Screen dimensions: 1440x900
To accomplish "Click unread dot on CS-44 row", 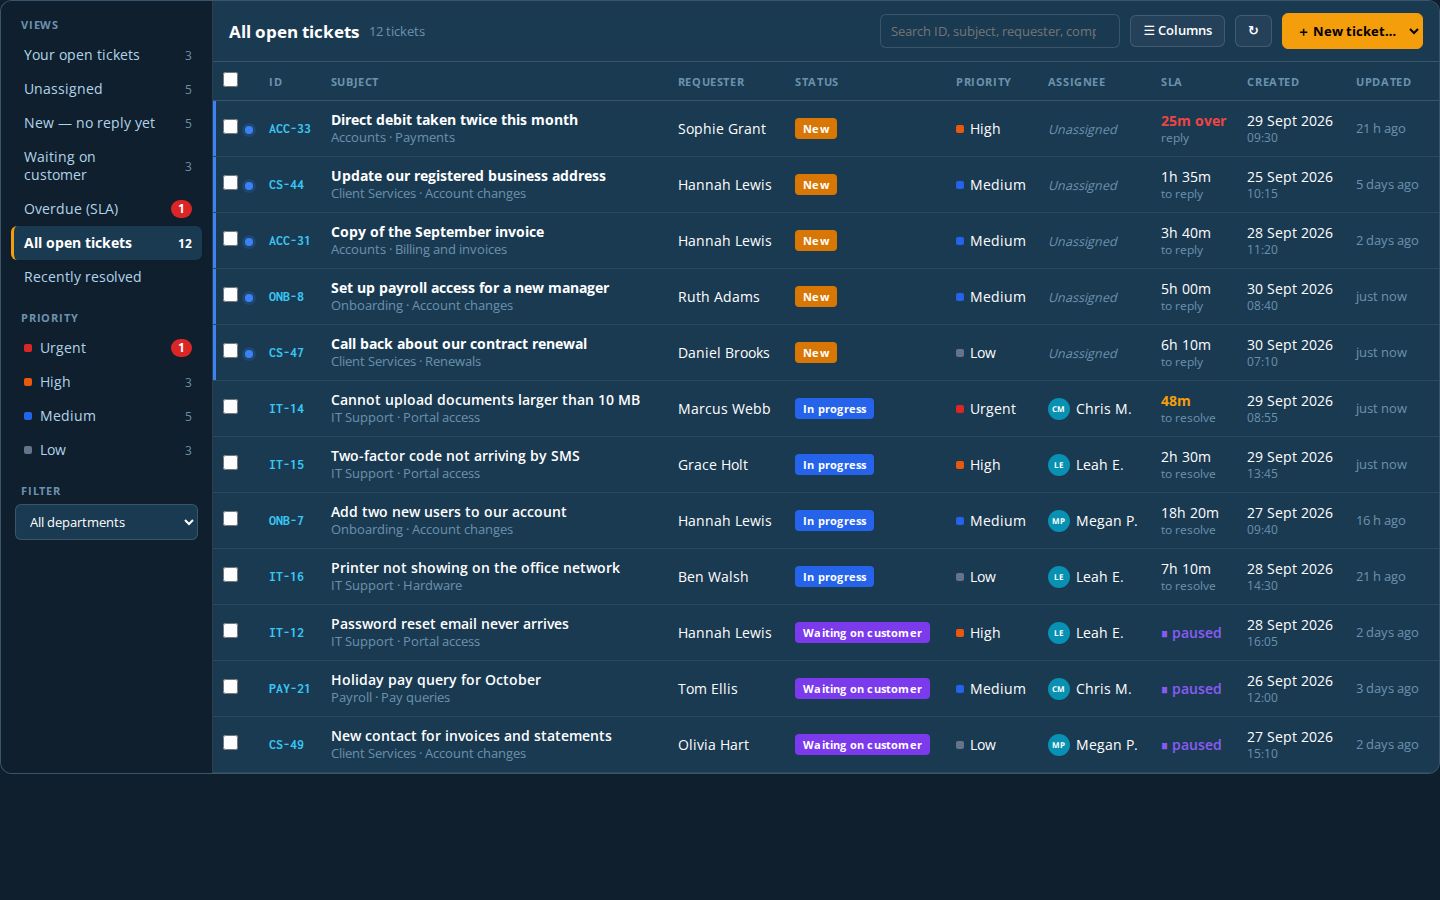I will (x=249, y=185).
